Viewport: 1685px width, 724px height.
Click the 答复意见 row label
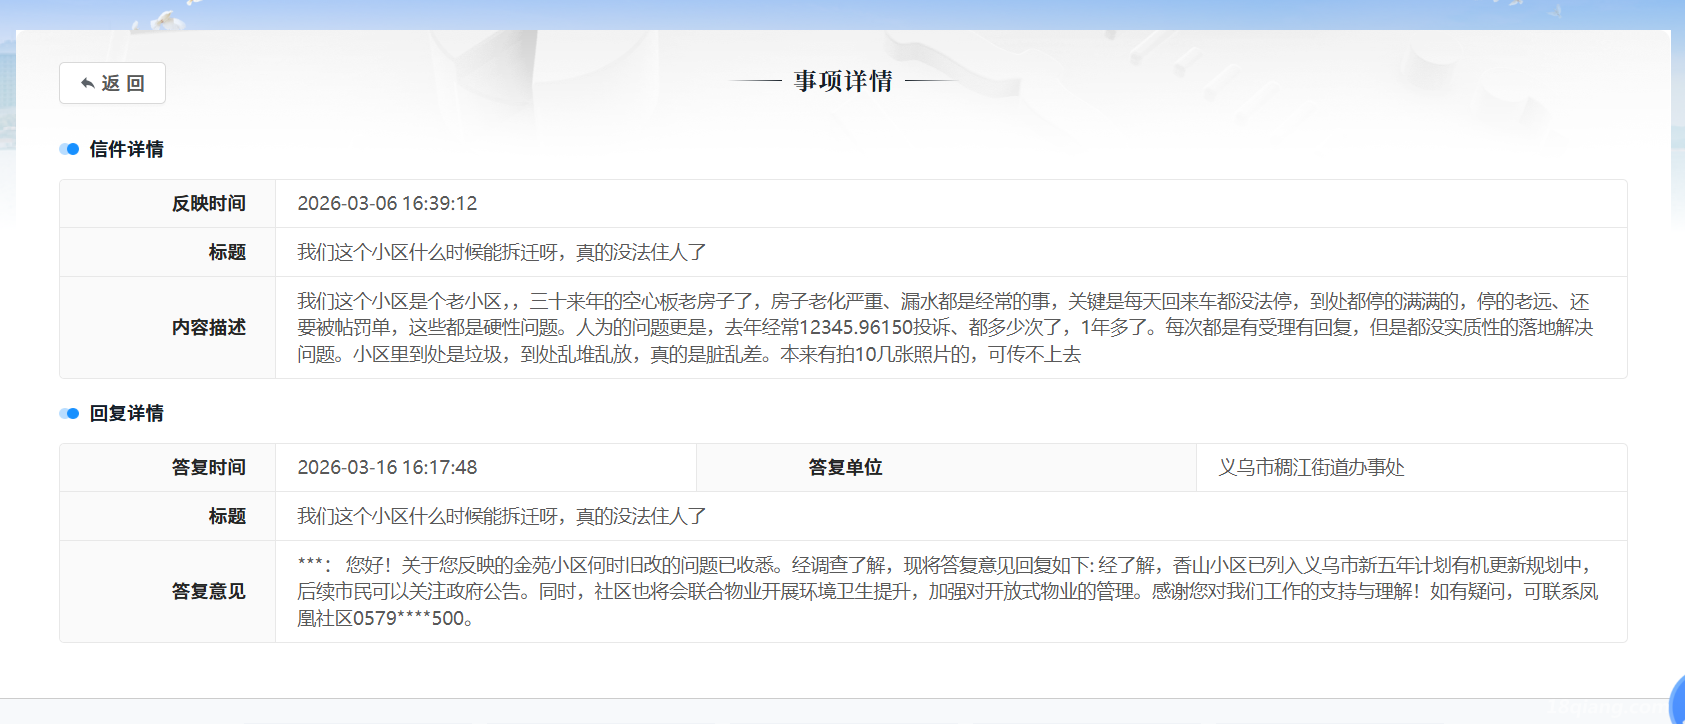click(208, 591)
